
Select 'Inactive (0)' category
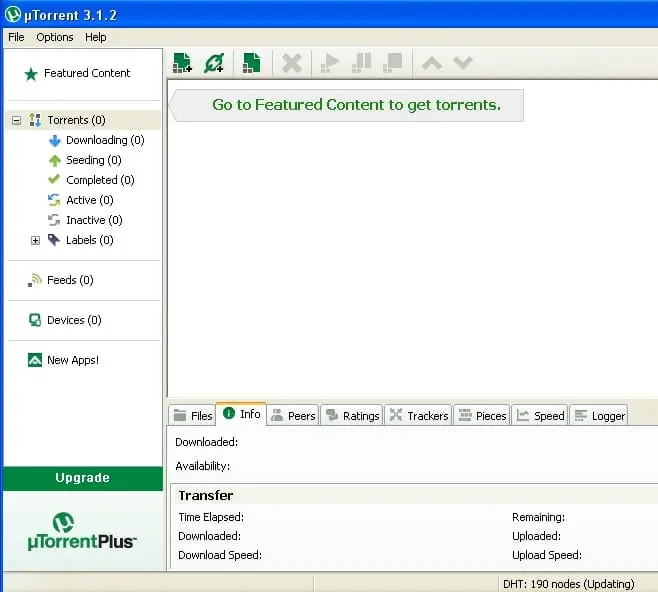94,220
